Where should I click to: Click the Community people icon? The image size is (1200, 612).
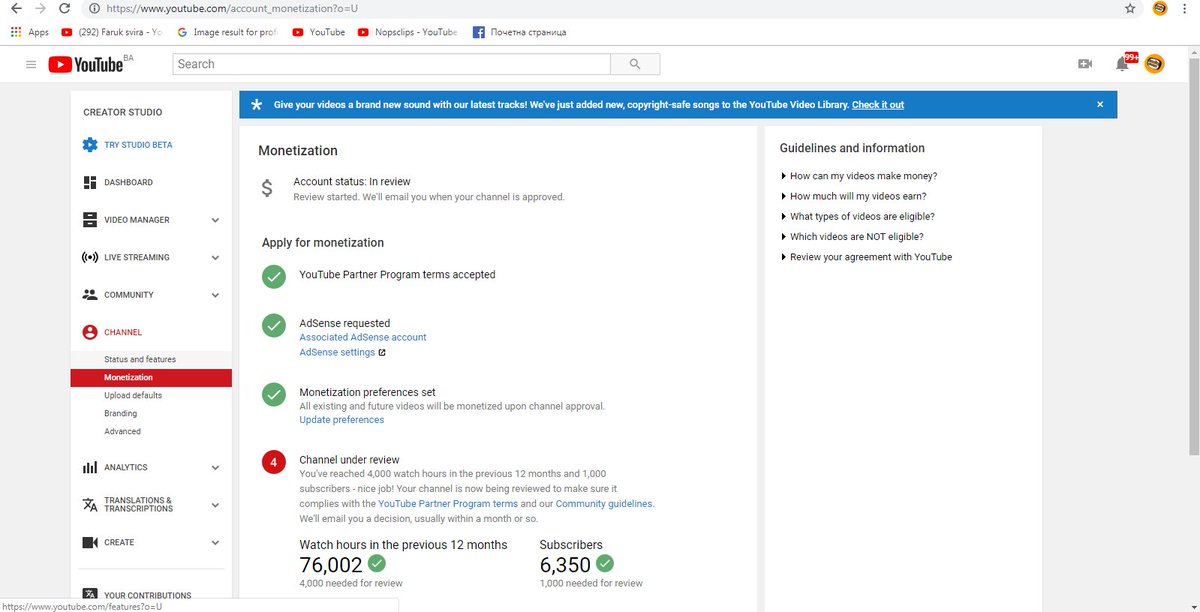pos(90,295)
